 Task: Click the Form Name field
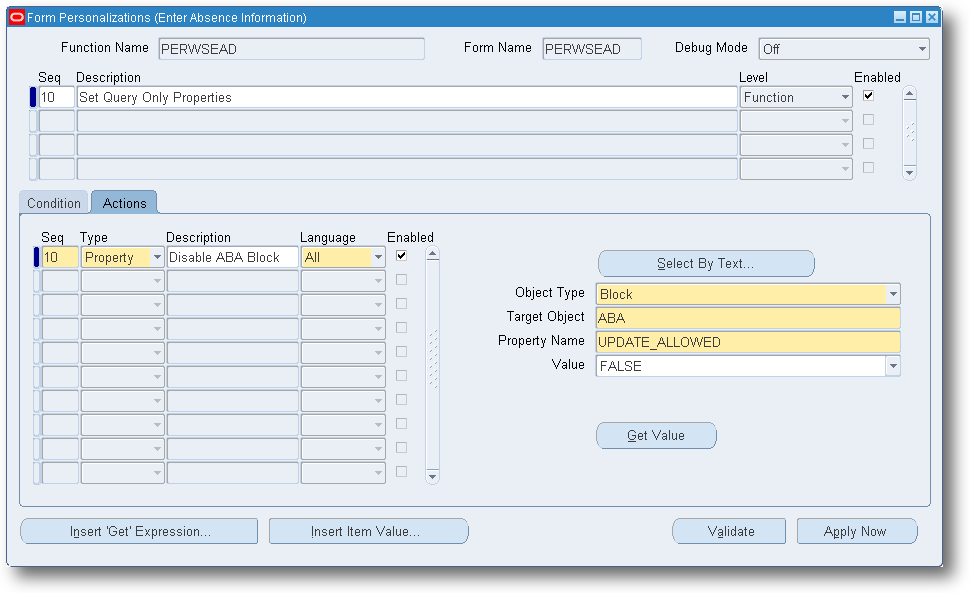pyautogui.click(x=592, y=49)
